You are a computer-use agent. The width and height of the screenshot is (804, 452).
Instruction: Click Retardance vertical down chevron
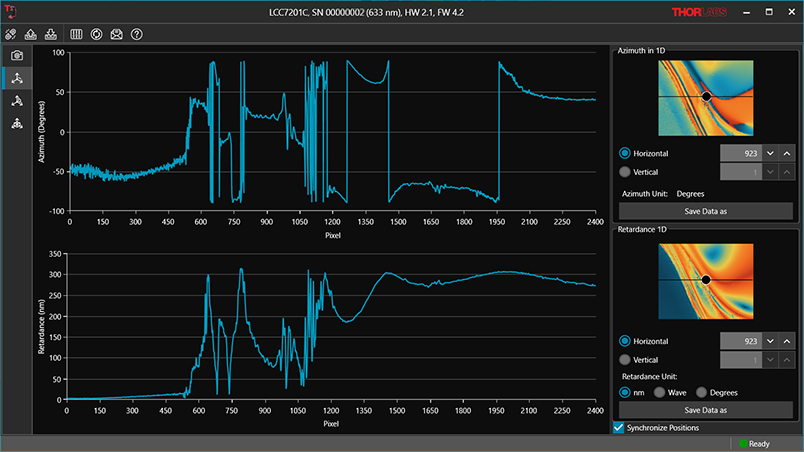770,360
